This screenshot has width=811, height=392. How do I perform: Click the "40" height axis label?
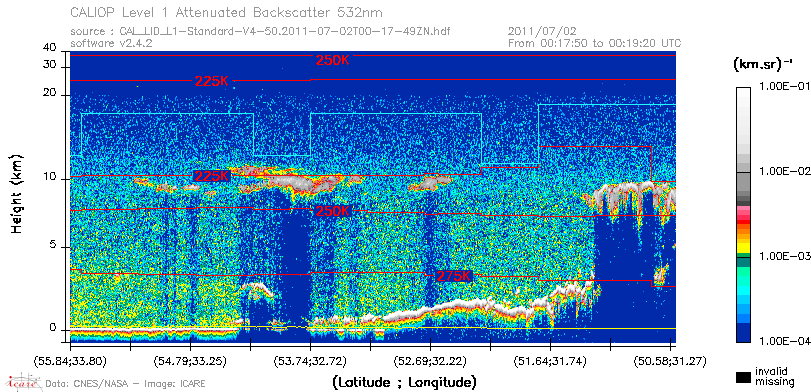pos(50,48)
